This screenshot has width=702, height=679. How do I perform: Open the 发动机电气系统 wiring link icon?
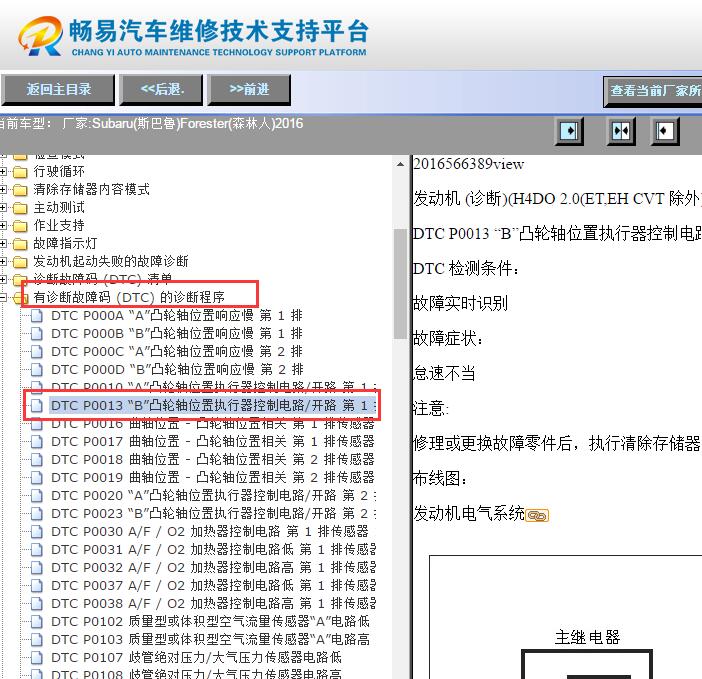[x=537, y=516]
